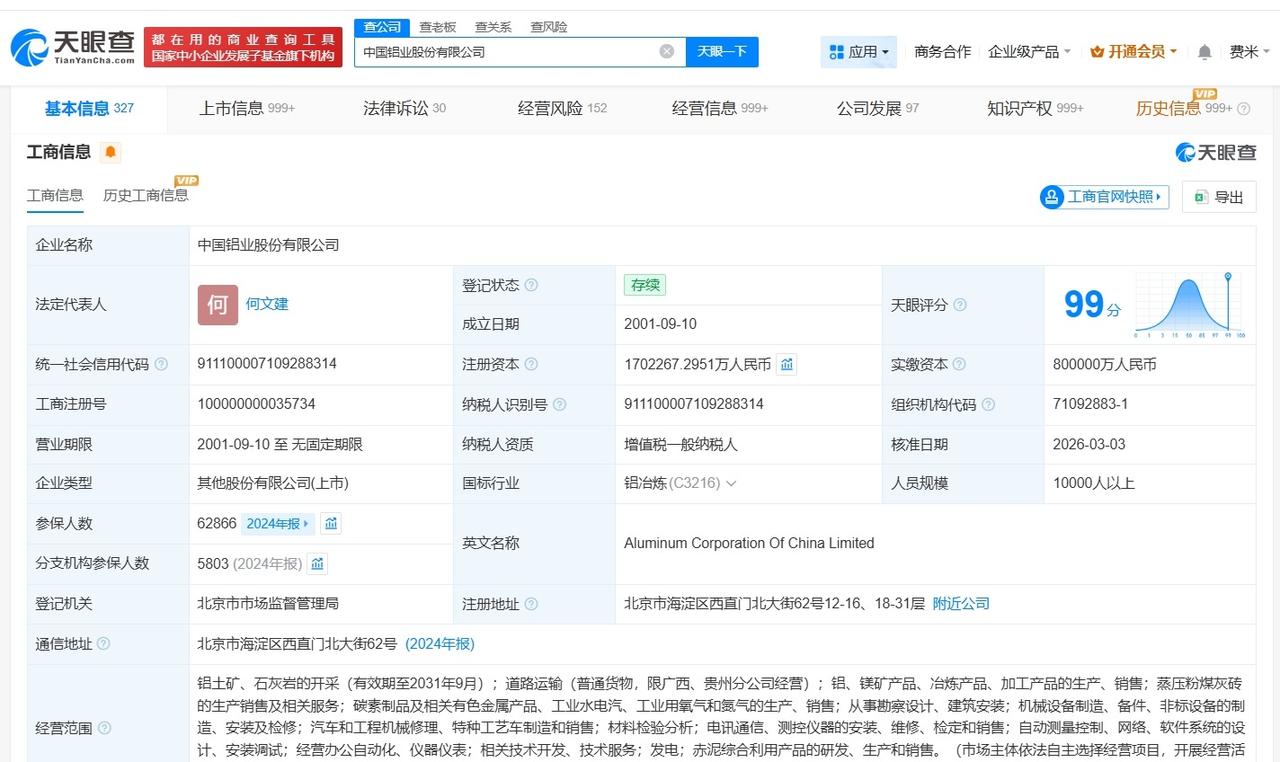Clear the search box text
Screen dimensions: 1280x762
point(666,51)
